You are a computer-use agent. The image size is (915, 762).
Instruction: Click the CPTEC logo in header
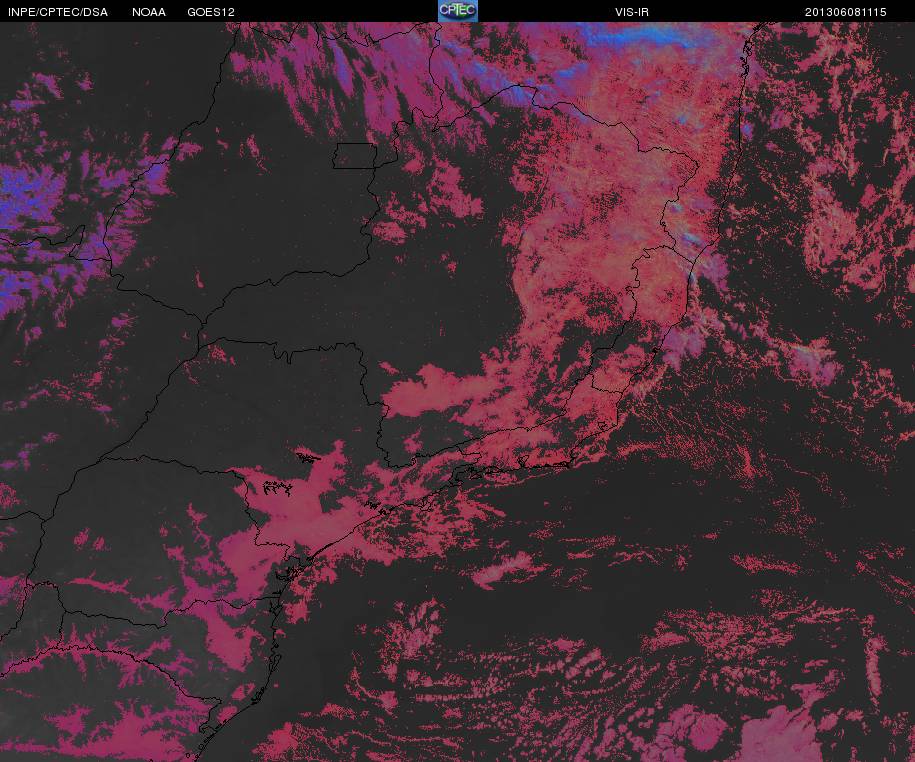pyautogui.click(x=458, y=11)
